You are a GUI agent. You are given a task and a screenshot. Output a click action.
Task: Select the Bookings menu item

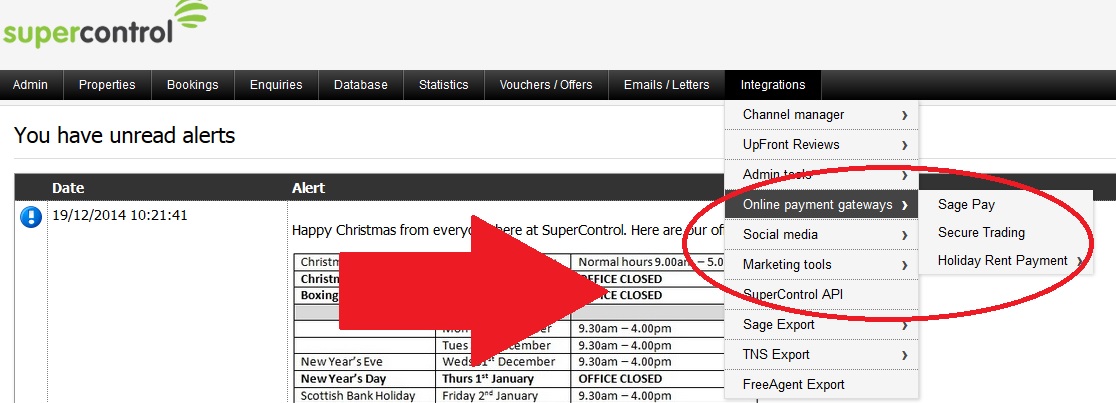click(192, 85)
